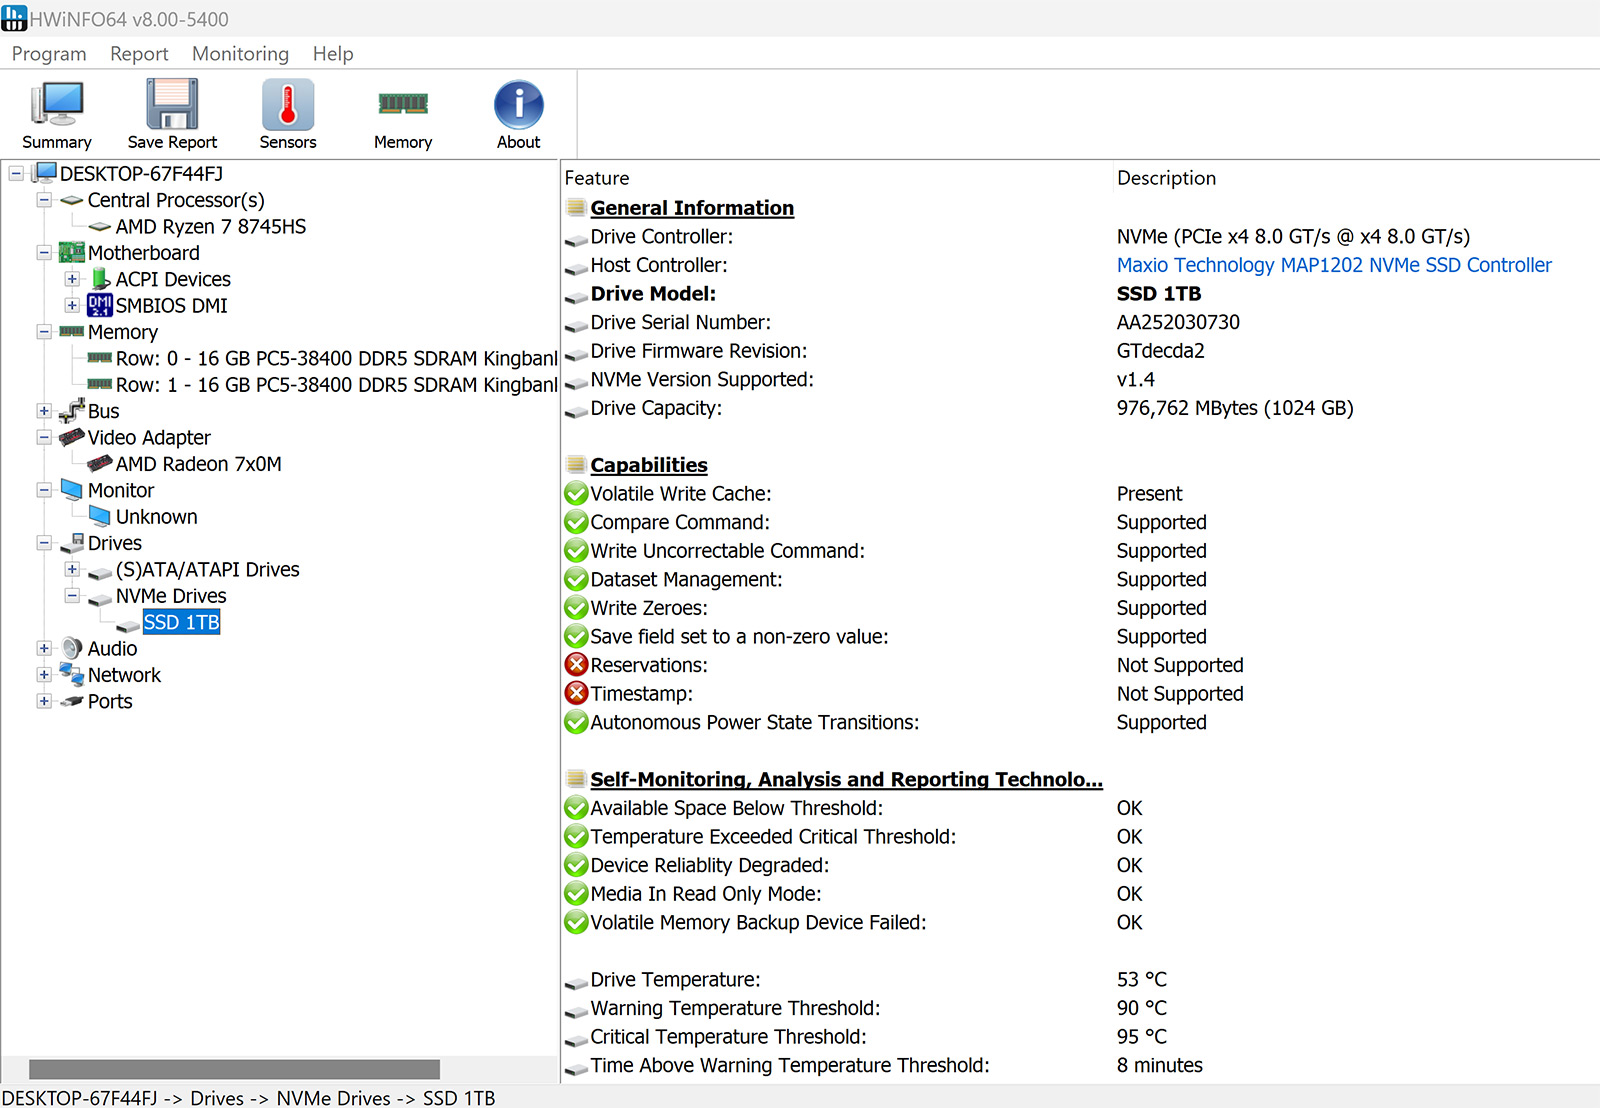1600x1108 pixels.
Task: Click the Central Processor(s) chip icon
Action: pos(72,200)
